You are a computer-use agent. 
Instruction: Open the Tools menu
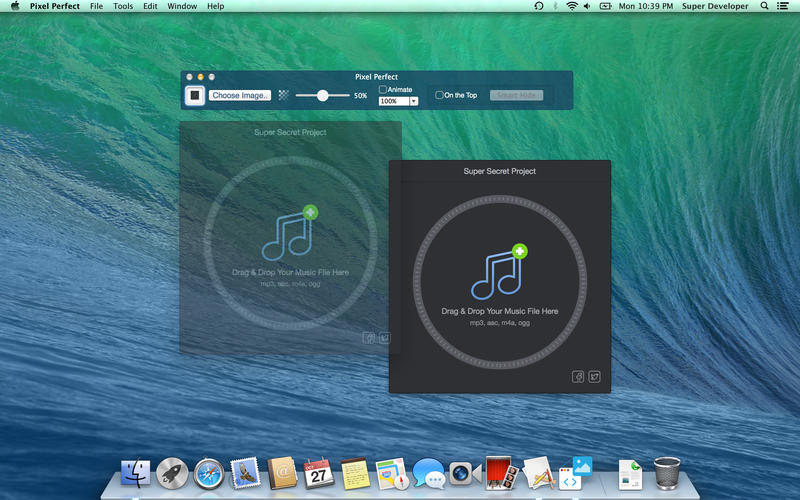(x=123, y=6)
